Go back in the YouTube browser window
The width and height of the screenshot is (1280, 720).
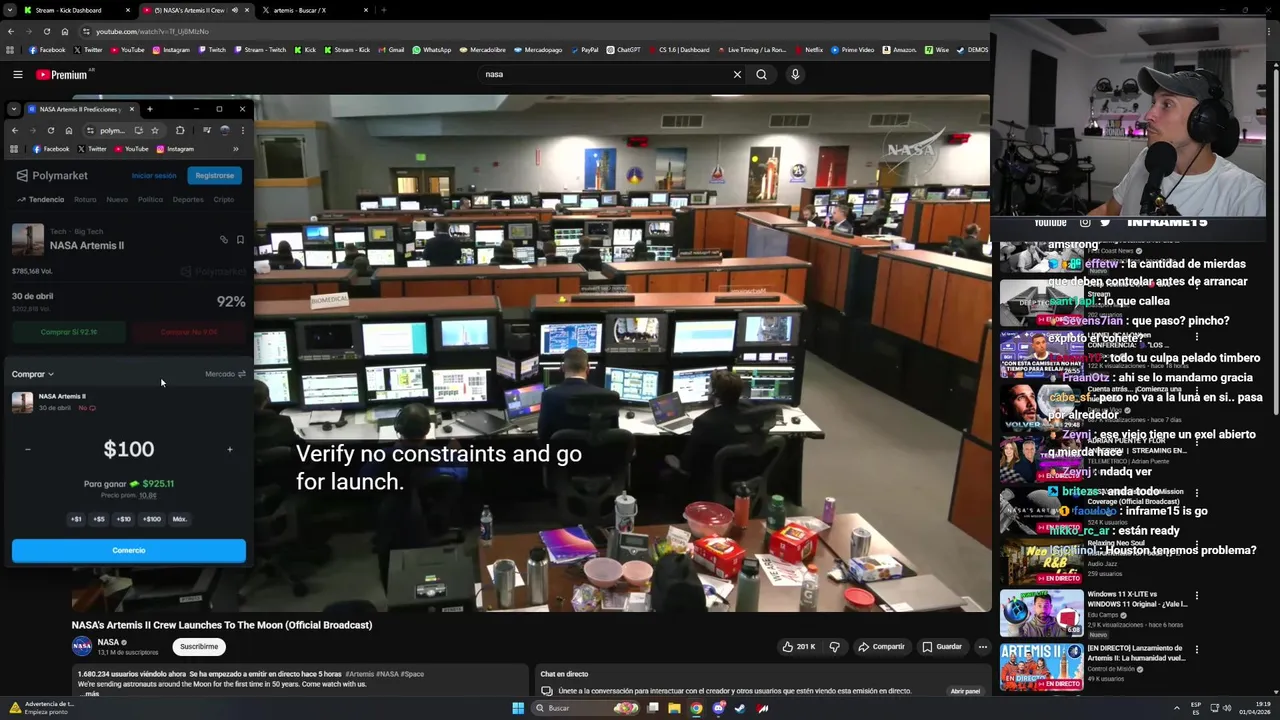tap(11, 31)
